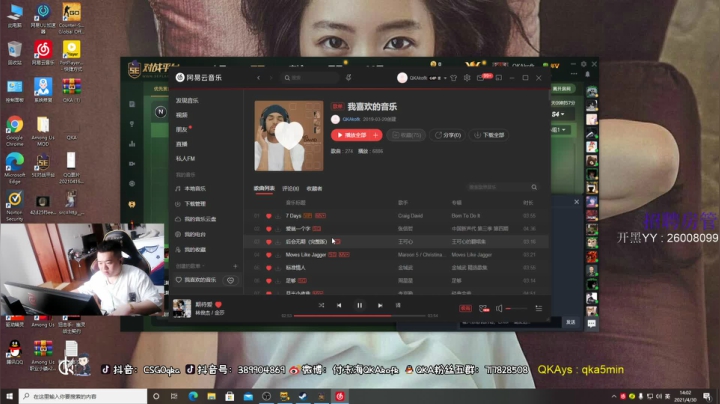Start heartbeat mode next to 我喜欢的音乐
The width and height of the screenshot is (720, 404).
231,280
